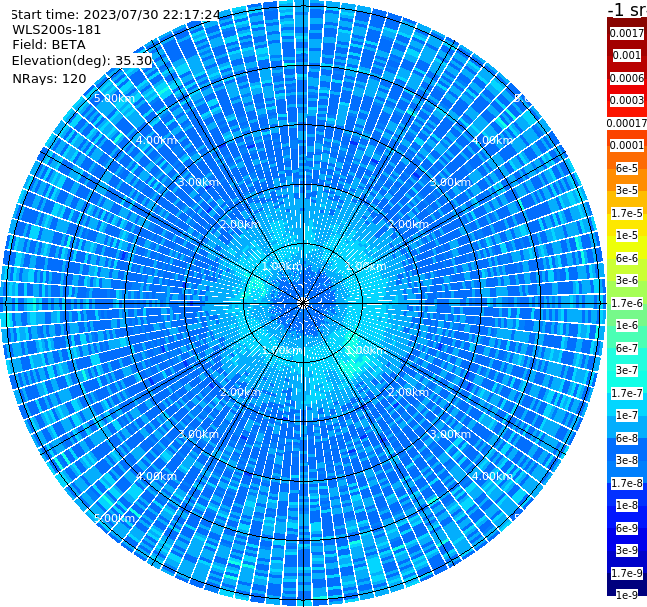Click the 1e-5 colorbar value
Screen dimensions: 647x607
[627, 235]
